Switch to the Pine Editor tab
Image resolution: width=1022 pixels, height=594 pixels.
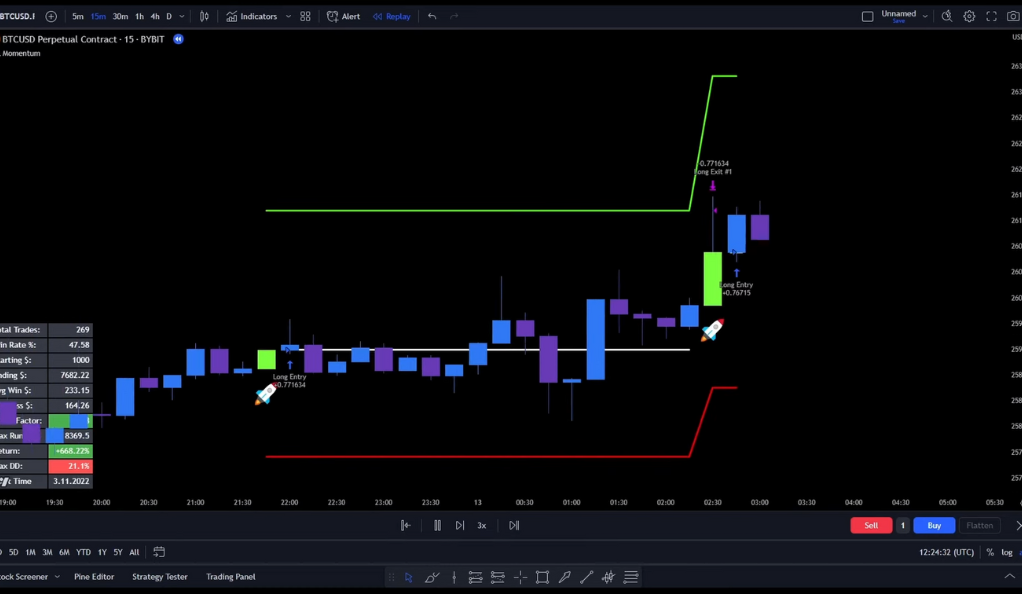(94, 576)
